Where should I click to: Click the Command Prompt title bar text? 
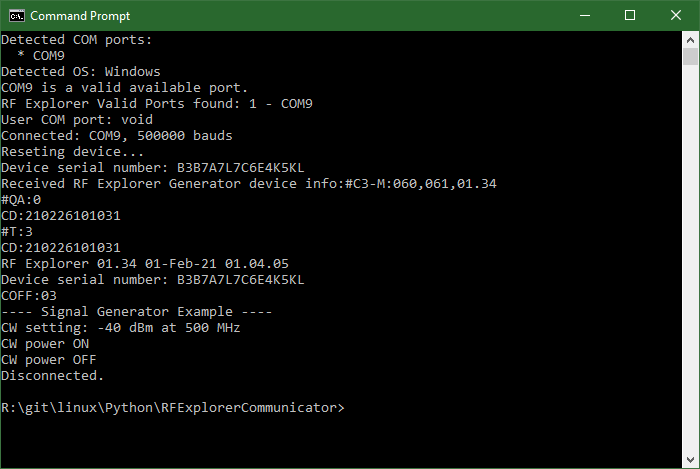(x=80, y=16)
